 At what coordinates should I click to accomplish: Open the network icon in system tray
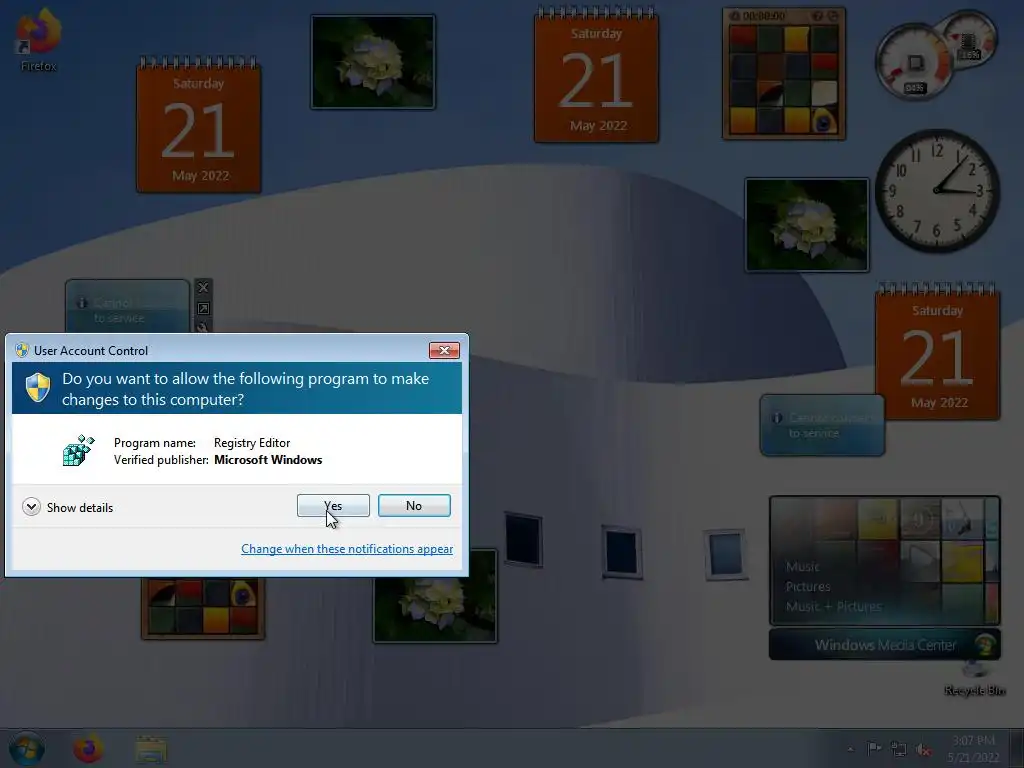point(899,750)
